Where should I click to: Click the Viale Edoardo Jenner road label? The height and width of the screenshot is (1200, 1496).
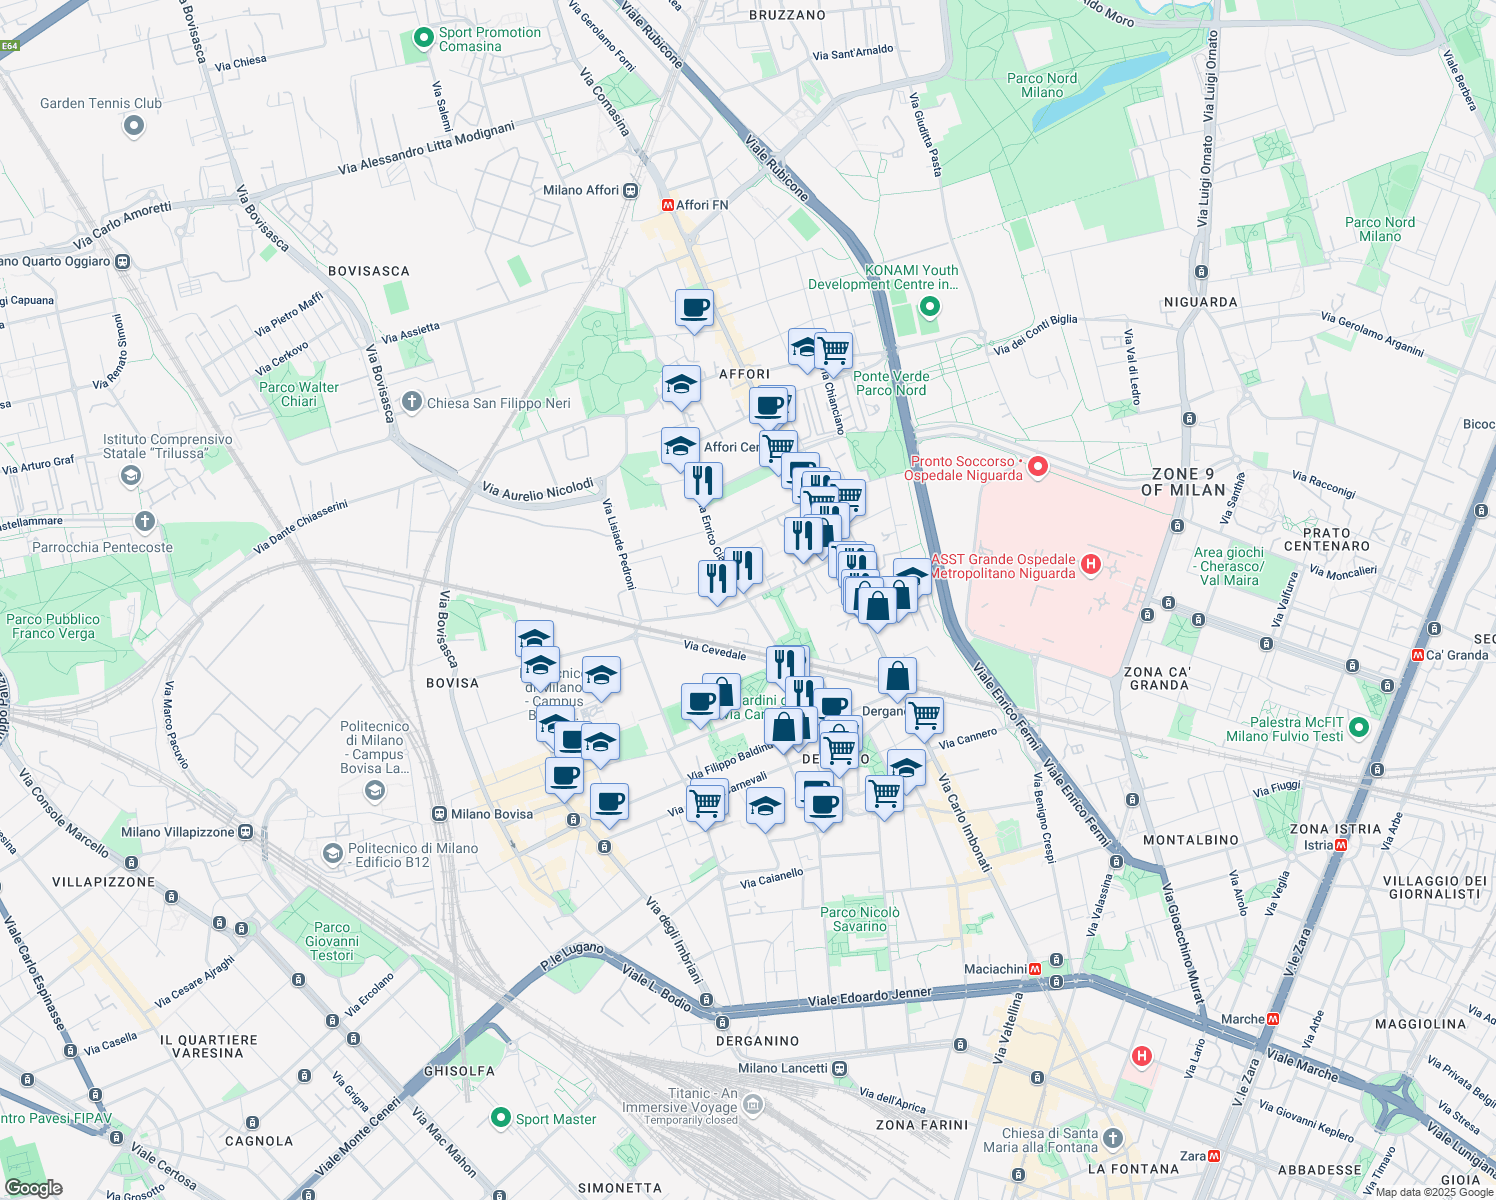(870, 996)
